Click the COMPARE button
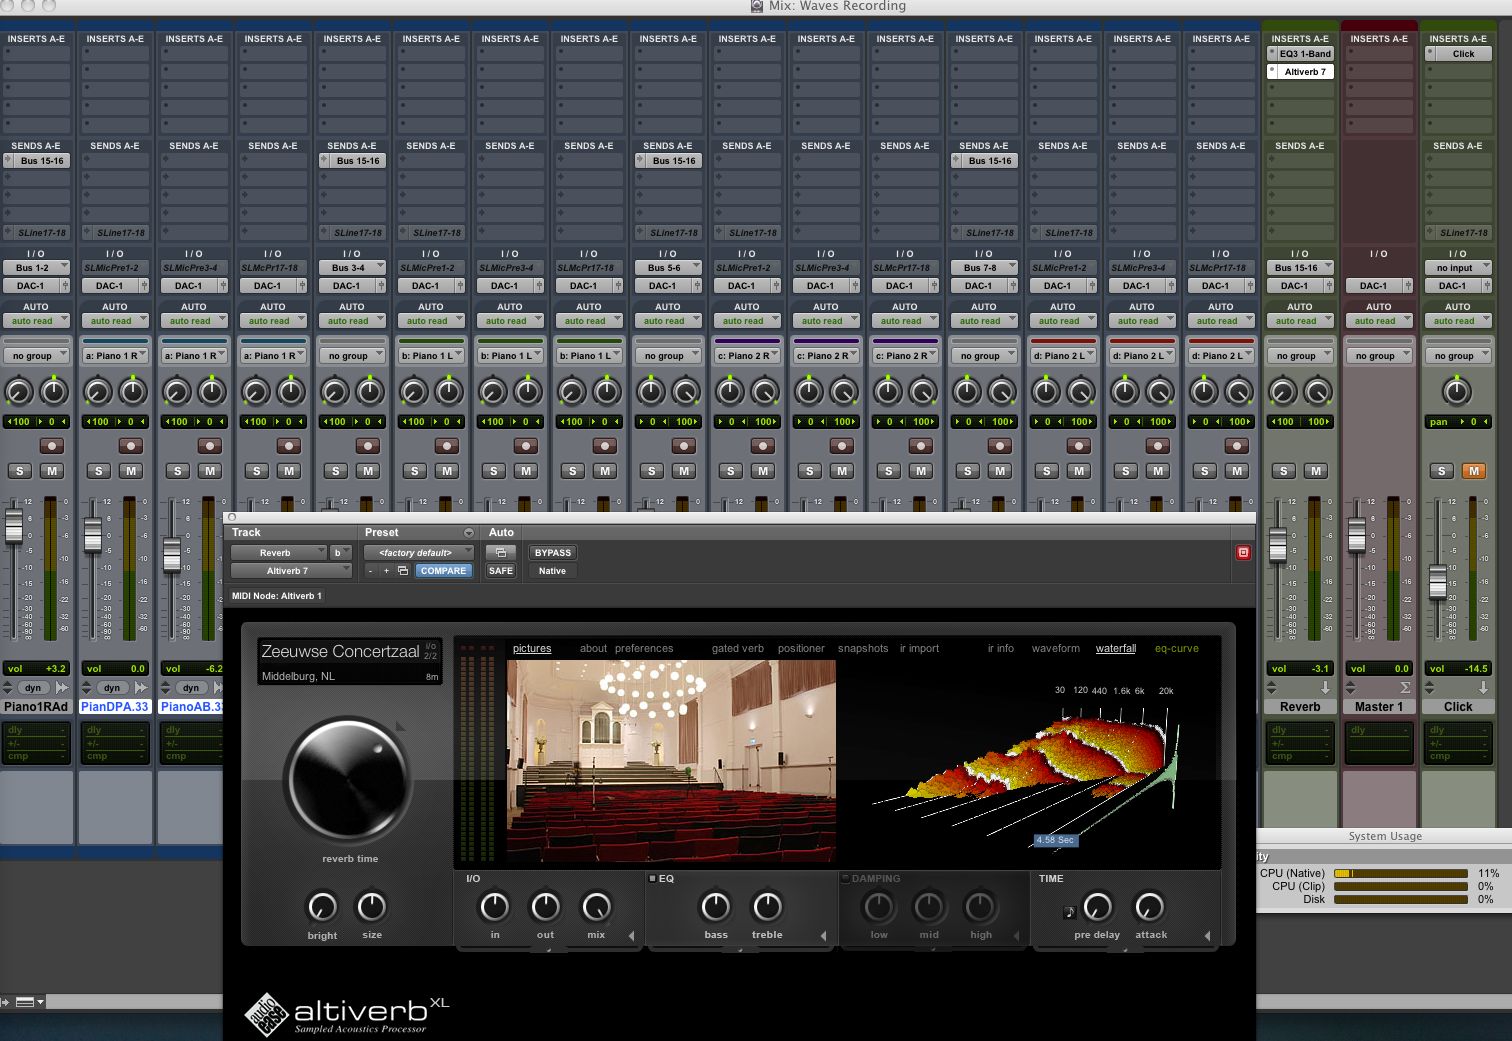 [x=443, y=571]
